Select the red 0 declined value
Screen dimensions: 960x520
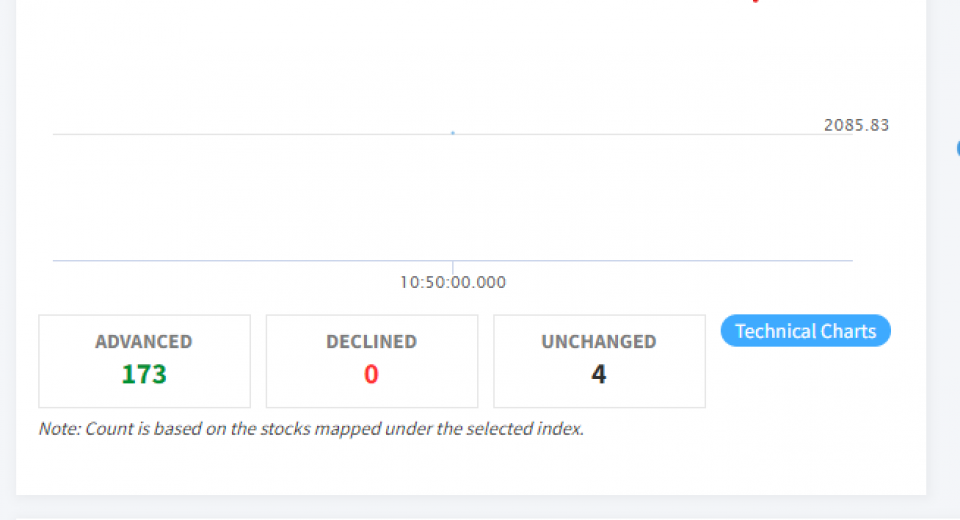click(x=371, y=375)
